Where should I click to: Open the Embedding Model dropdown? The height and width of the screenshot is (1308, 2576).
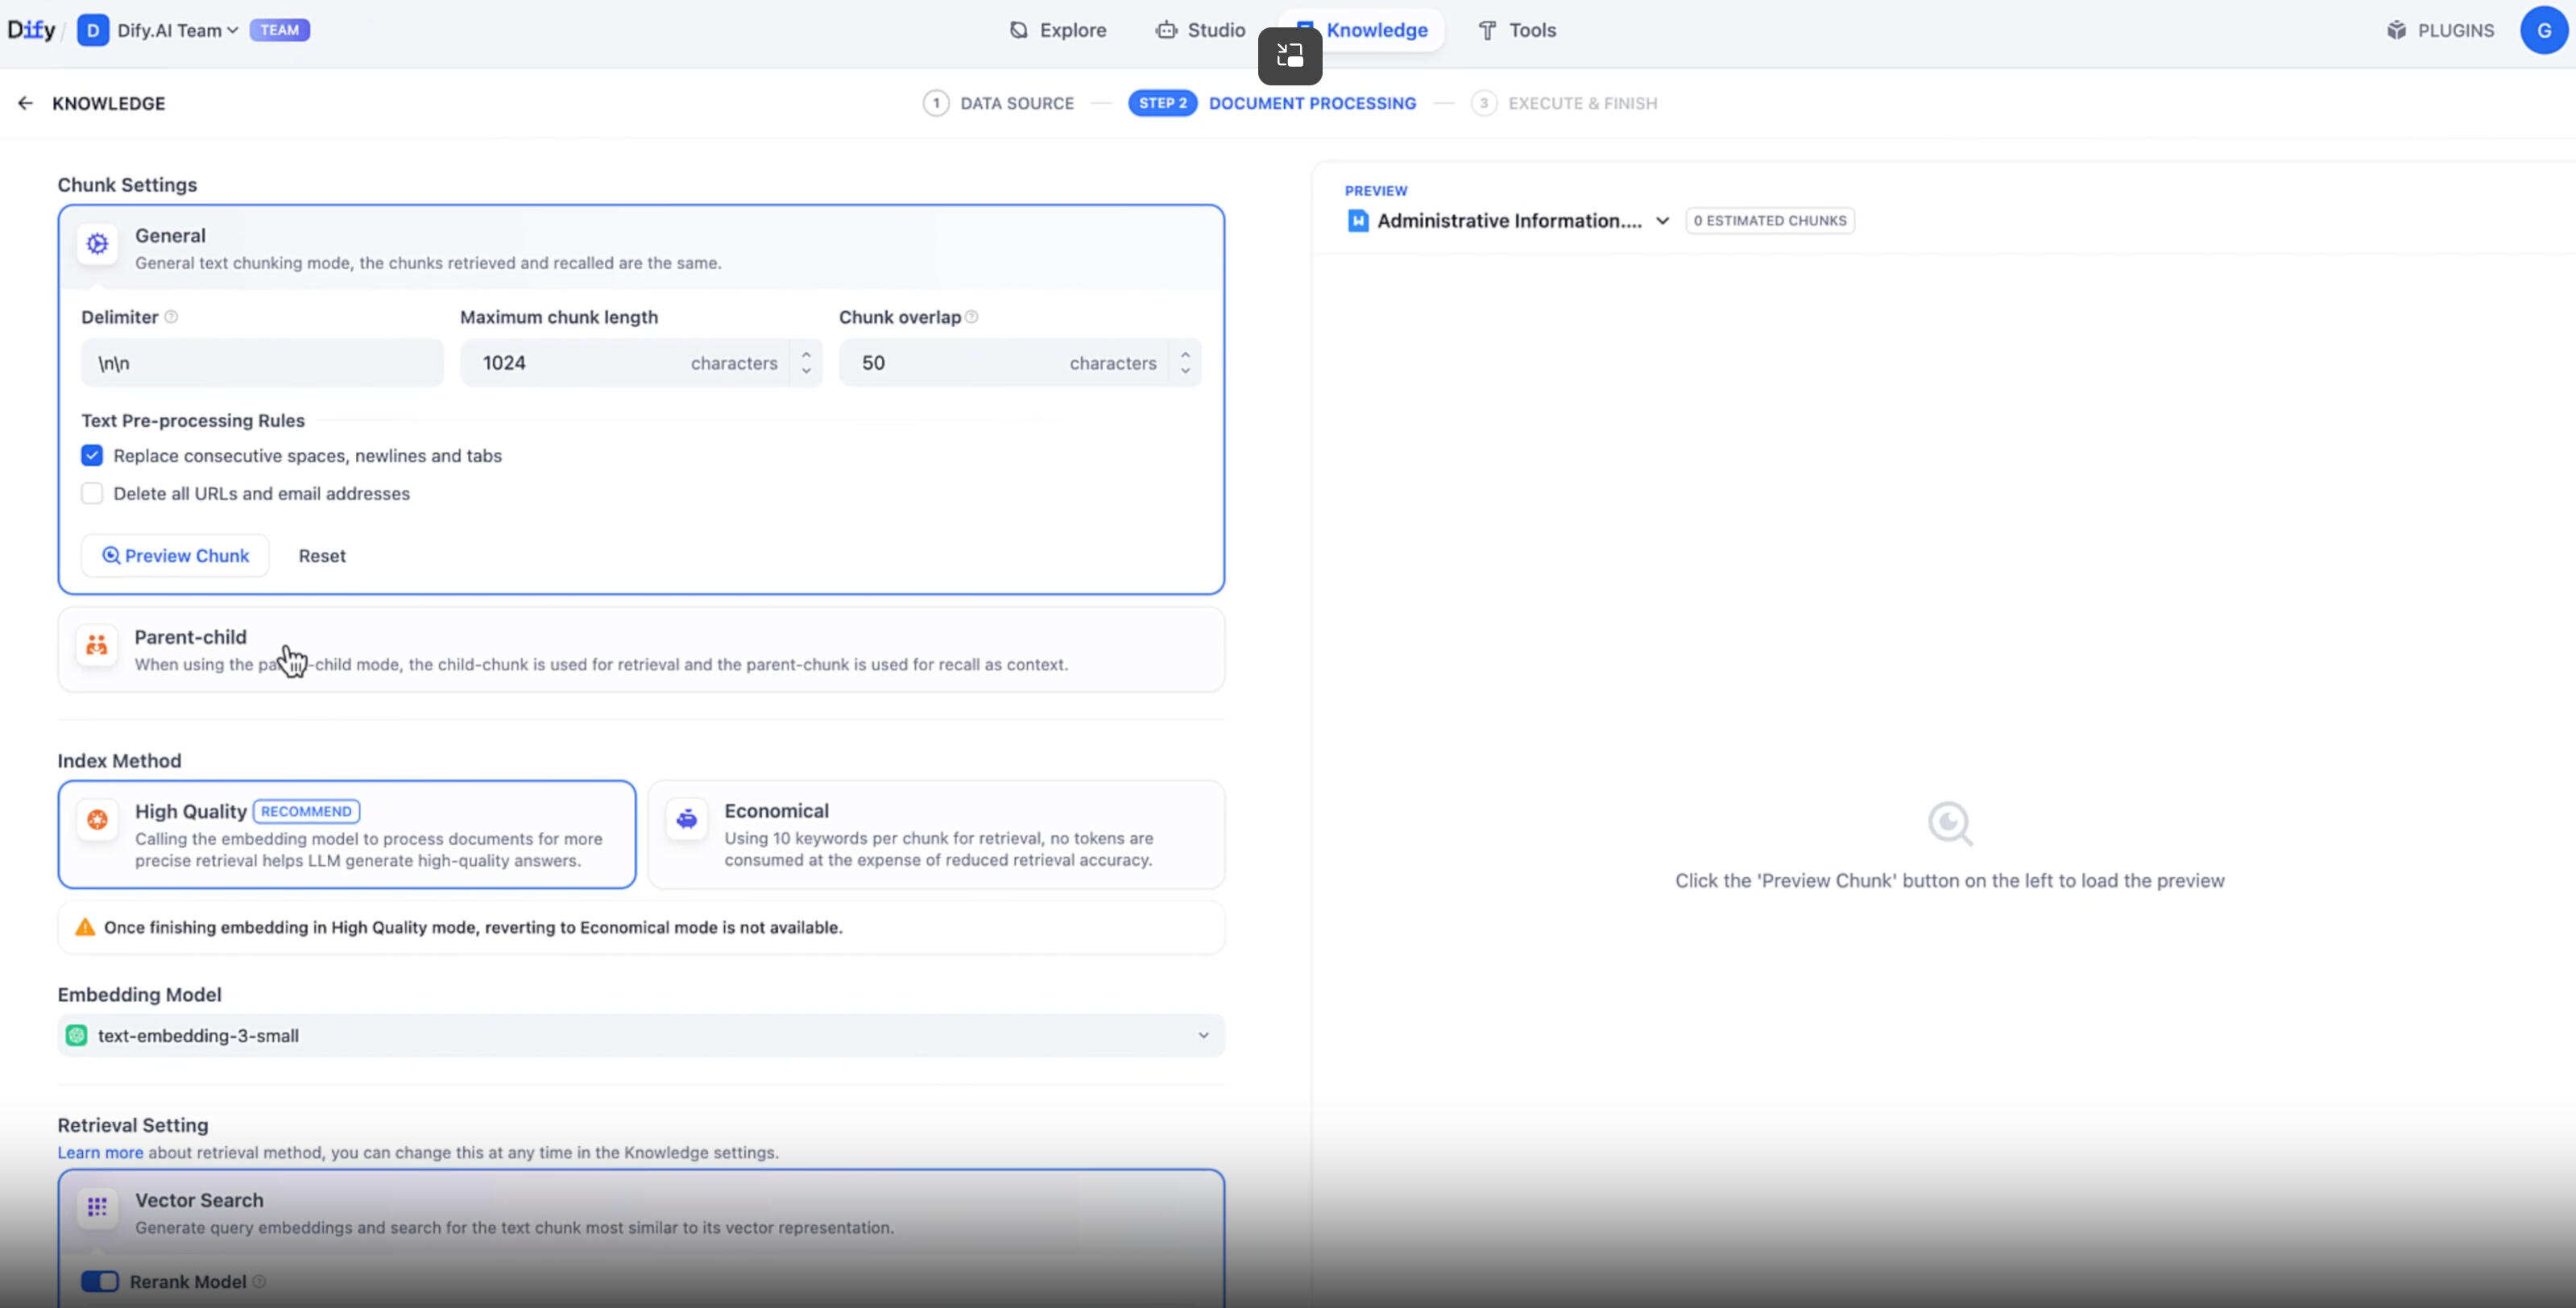pyautogui.click(x=641, y=1035)
